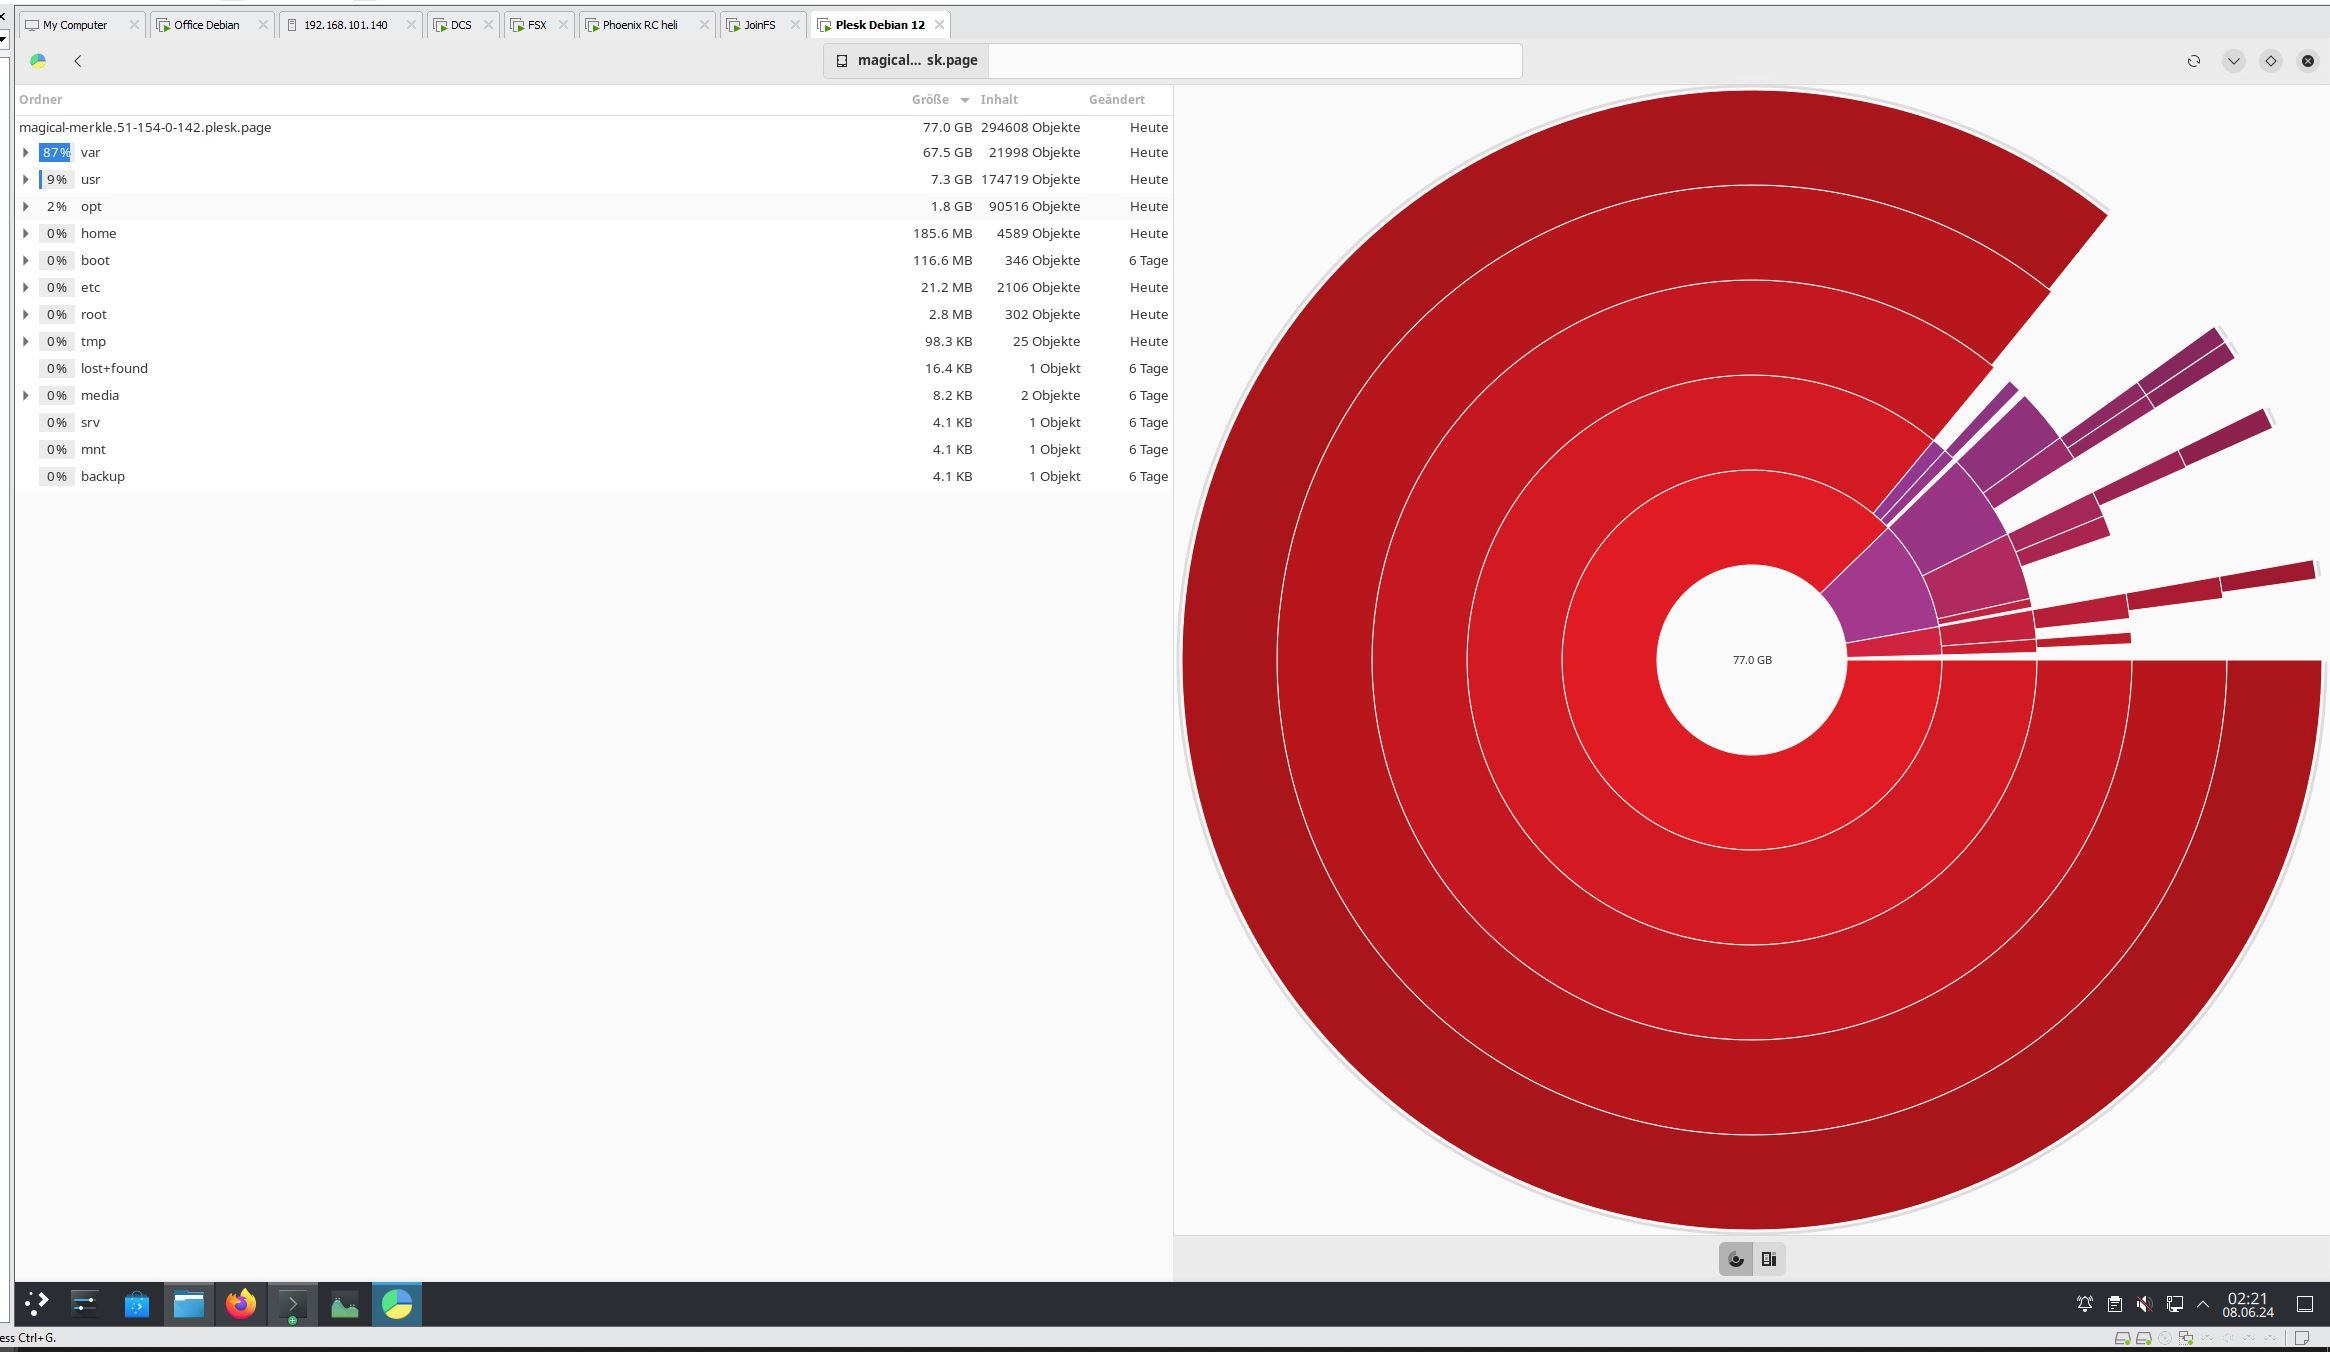Expand the opt folder

coord(26,207)
